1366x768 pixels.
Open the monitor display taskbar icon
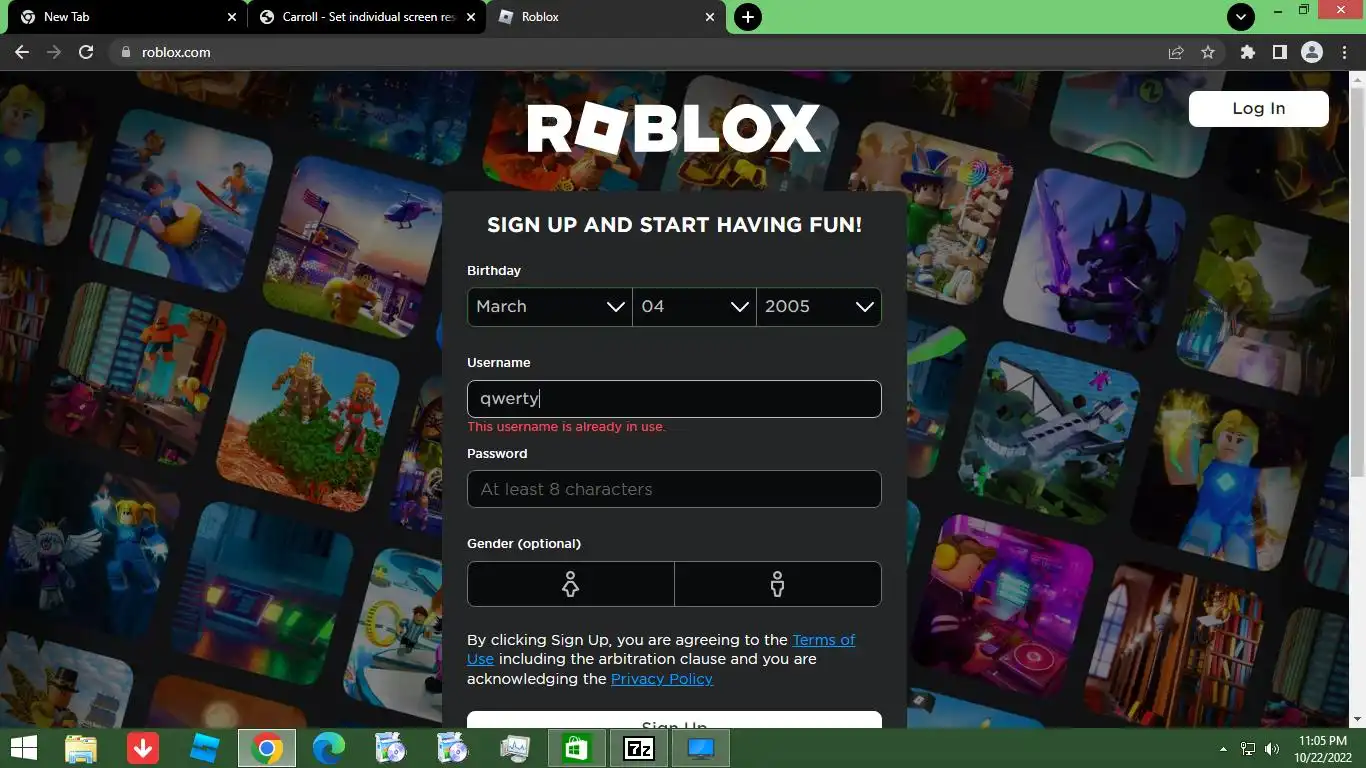pos(701,748)
